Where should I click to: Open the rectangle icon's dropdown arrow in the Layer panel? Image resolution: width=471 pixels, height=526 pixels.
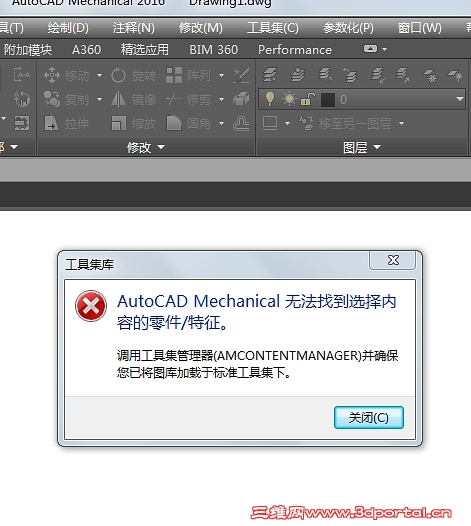[x=287, y=123]
